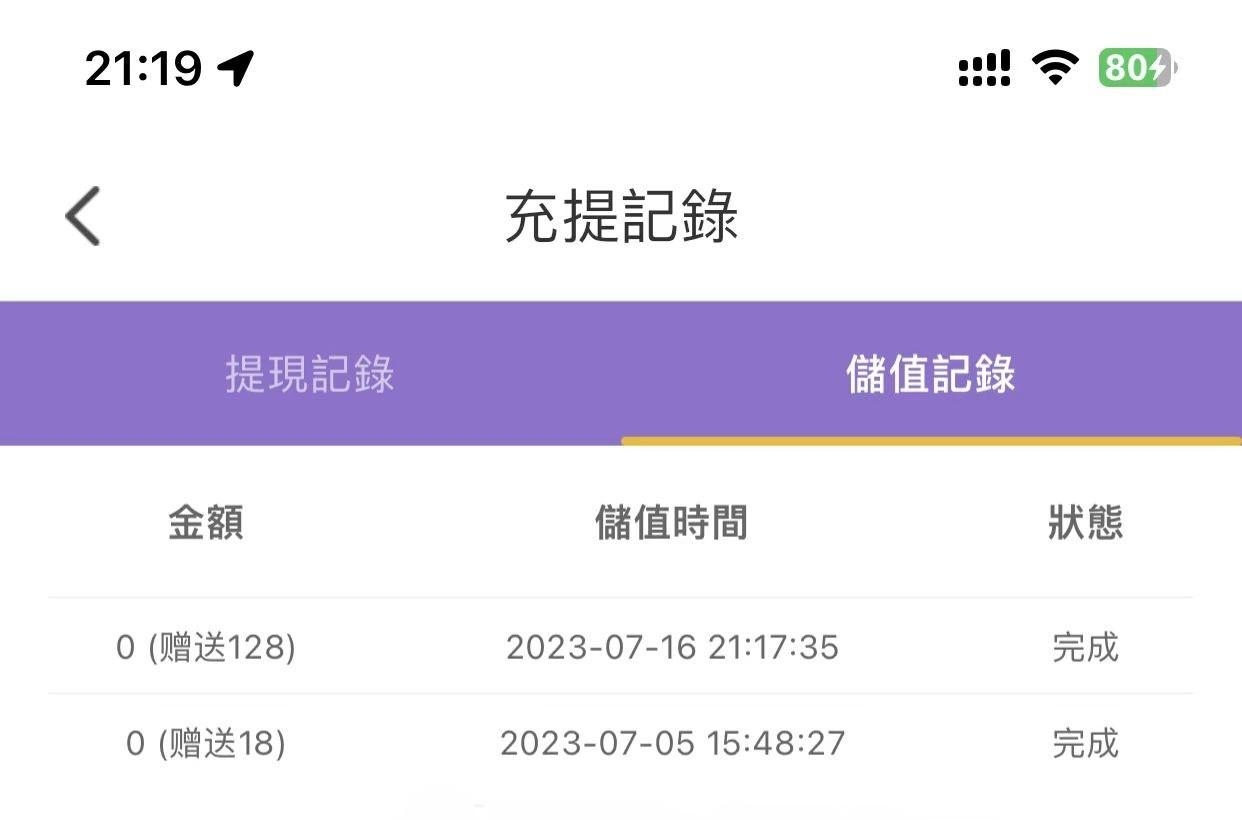Tap 完成 status of the July 16 record
This screenshot has width=1242, height=820.
point(1085,648)
